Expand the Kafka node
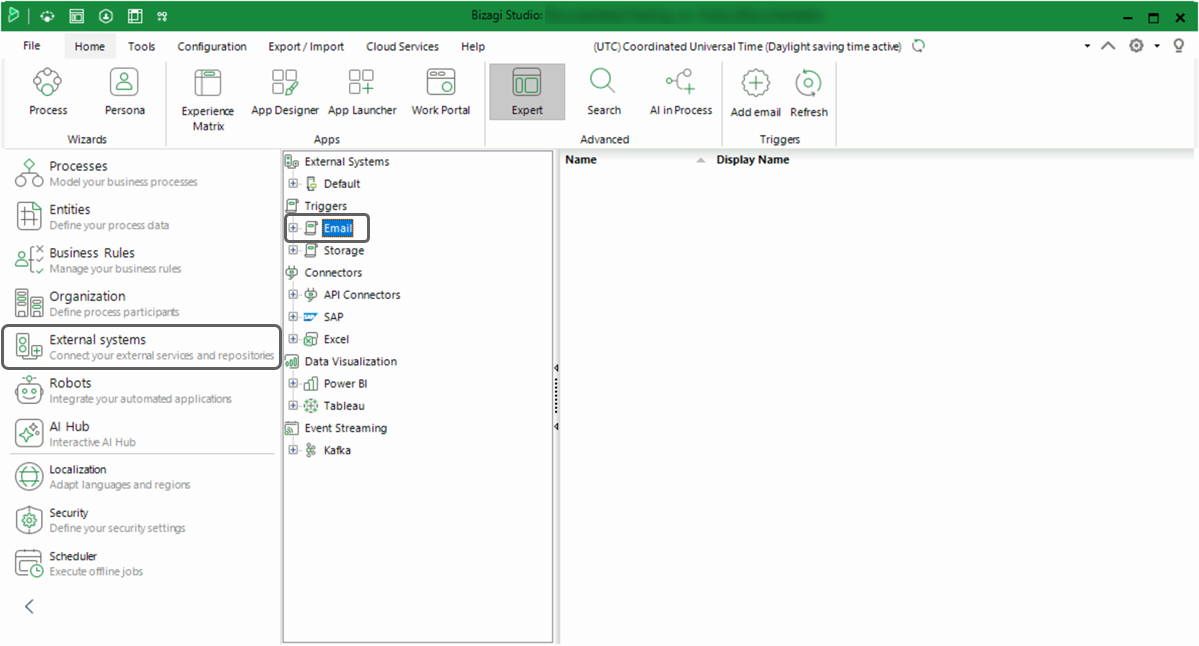Screen dimensions: 1199x646 tap(293, 450)
